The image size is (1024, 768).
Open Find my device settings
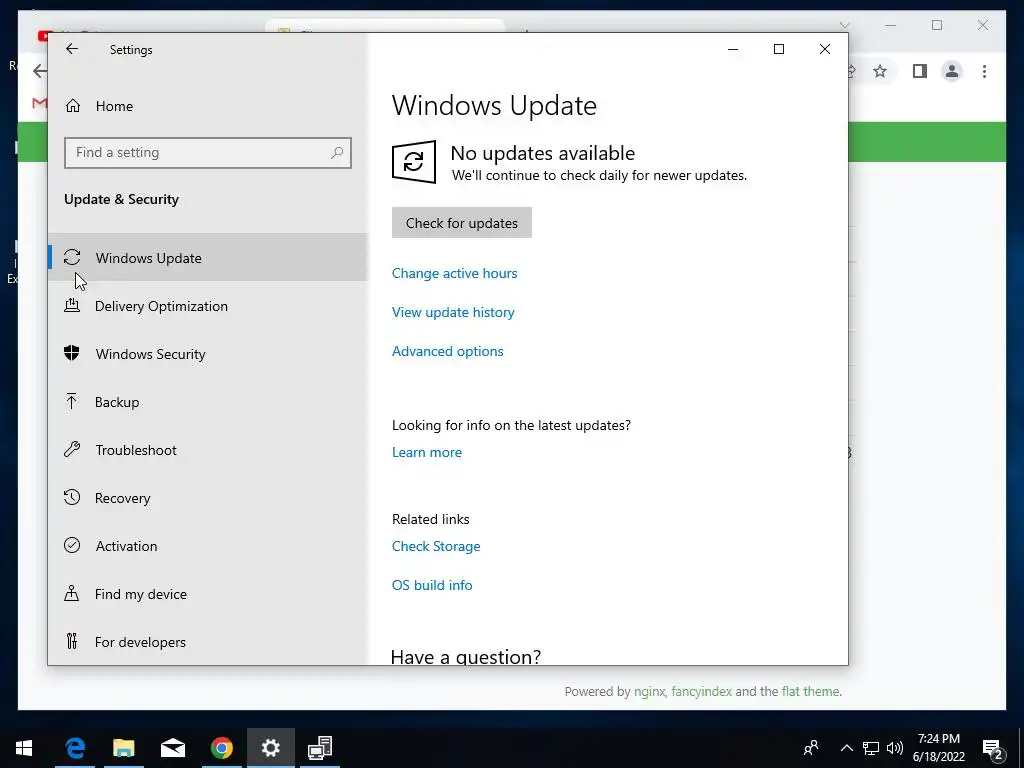tap(208, 594)
